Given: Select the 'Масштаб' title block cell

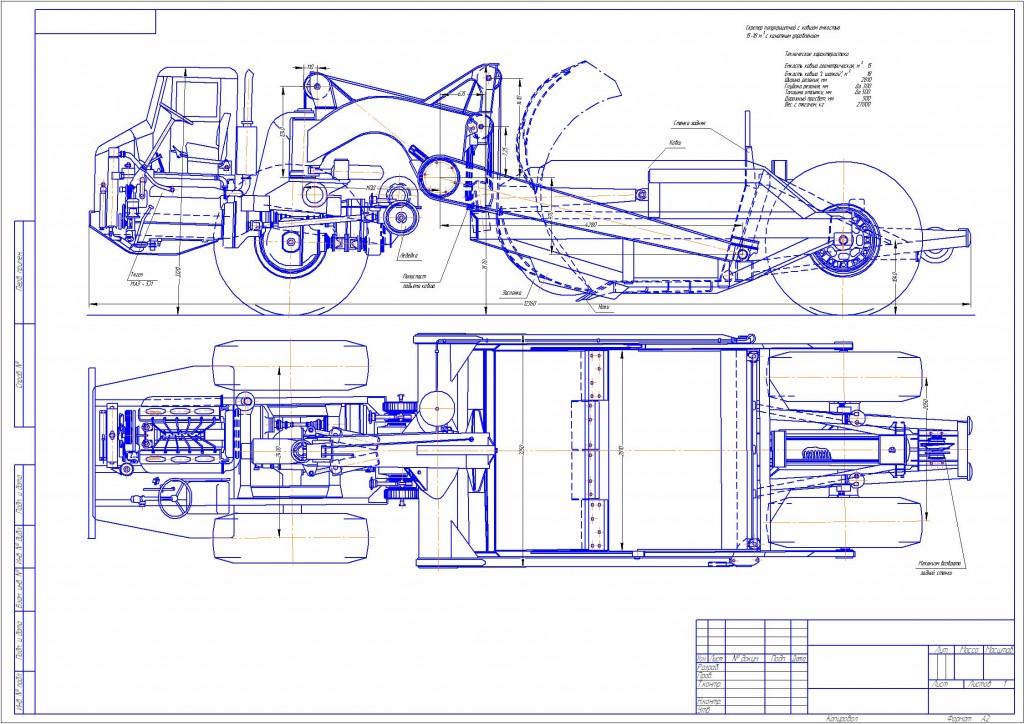Looking at the screenshot, I should click(x=999, y=650).
